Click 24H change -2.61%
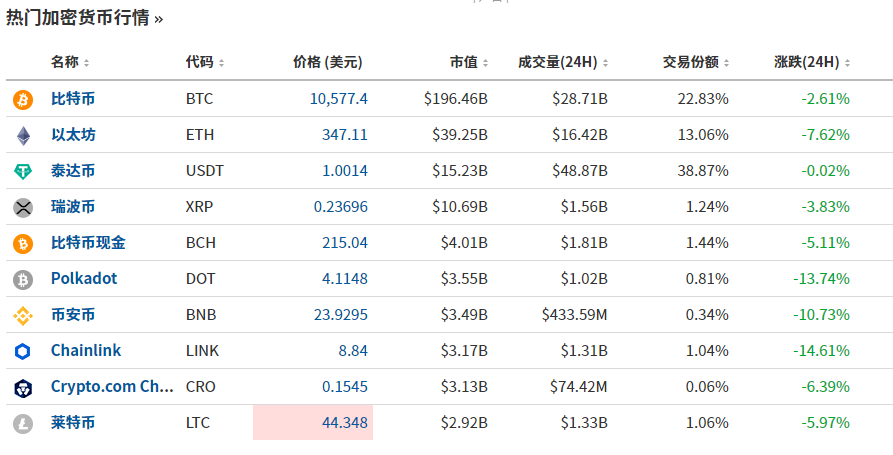 pos(825,99)
